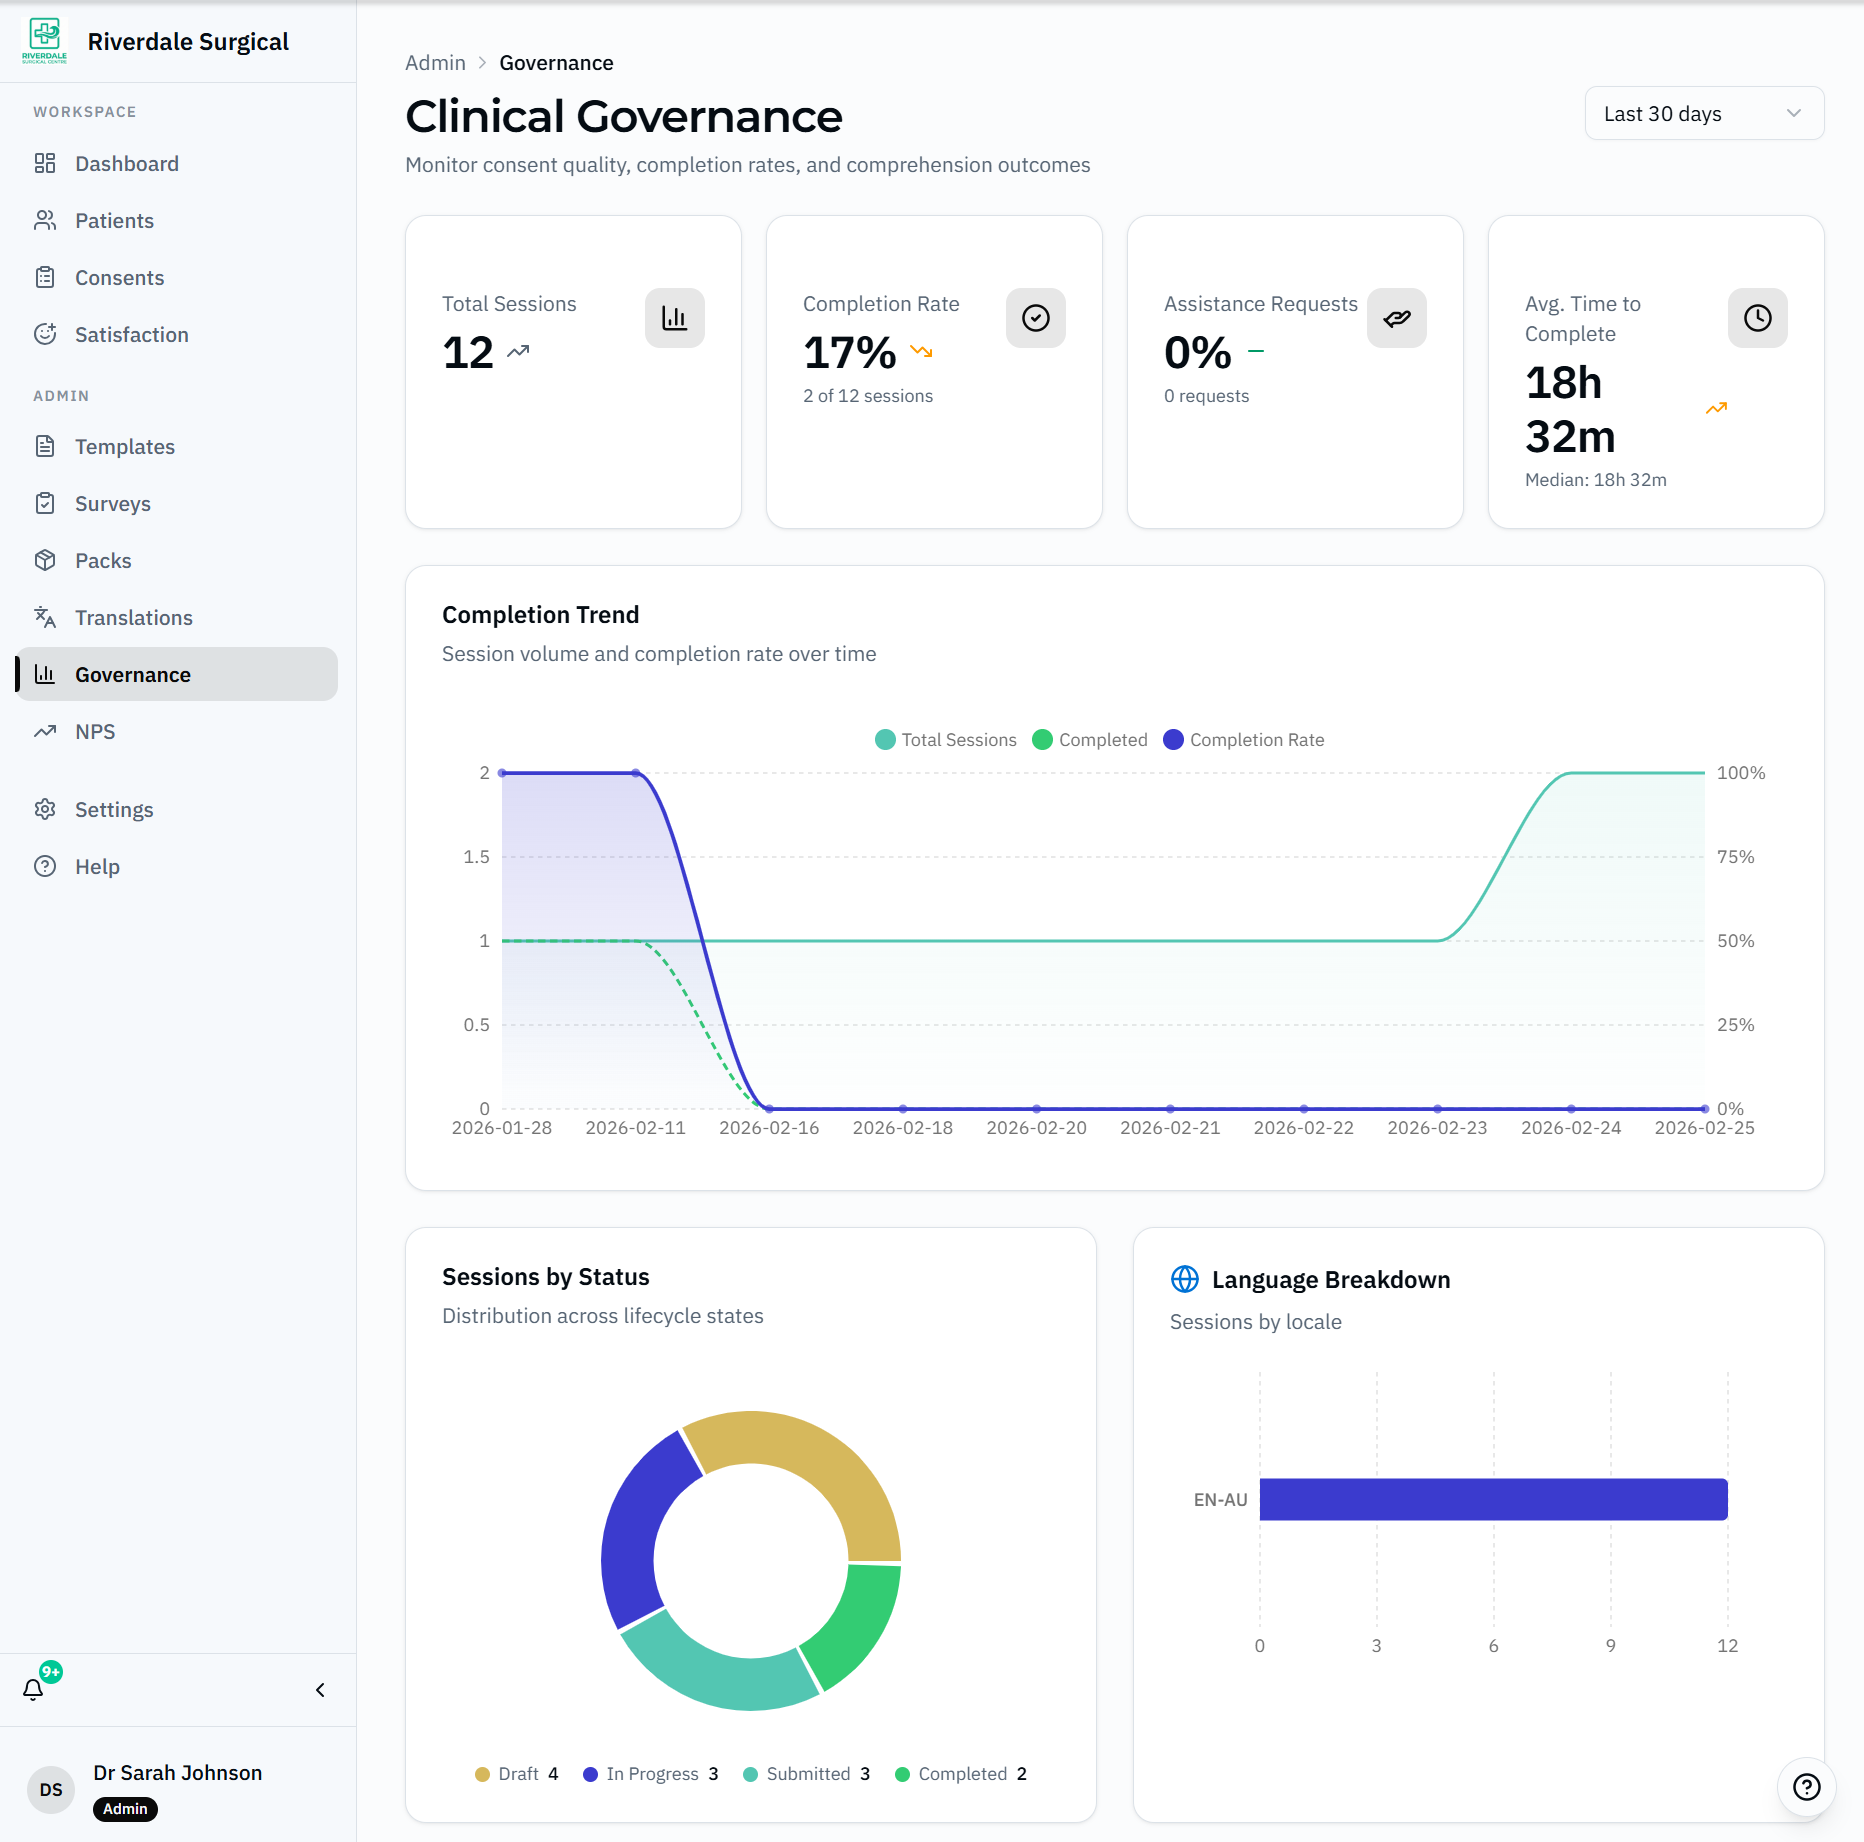The image size is (1864, 1842).
Task: Click the In Progress legend swatch
Action: click(590, 1774)
